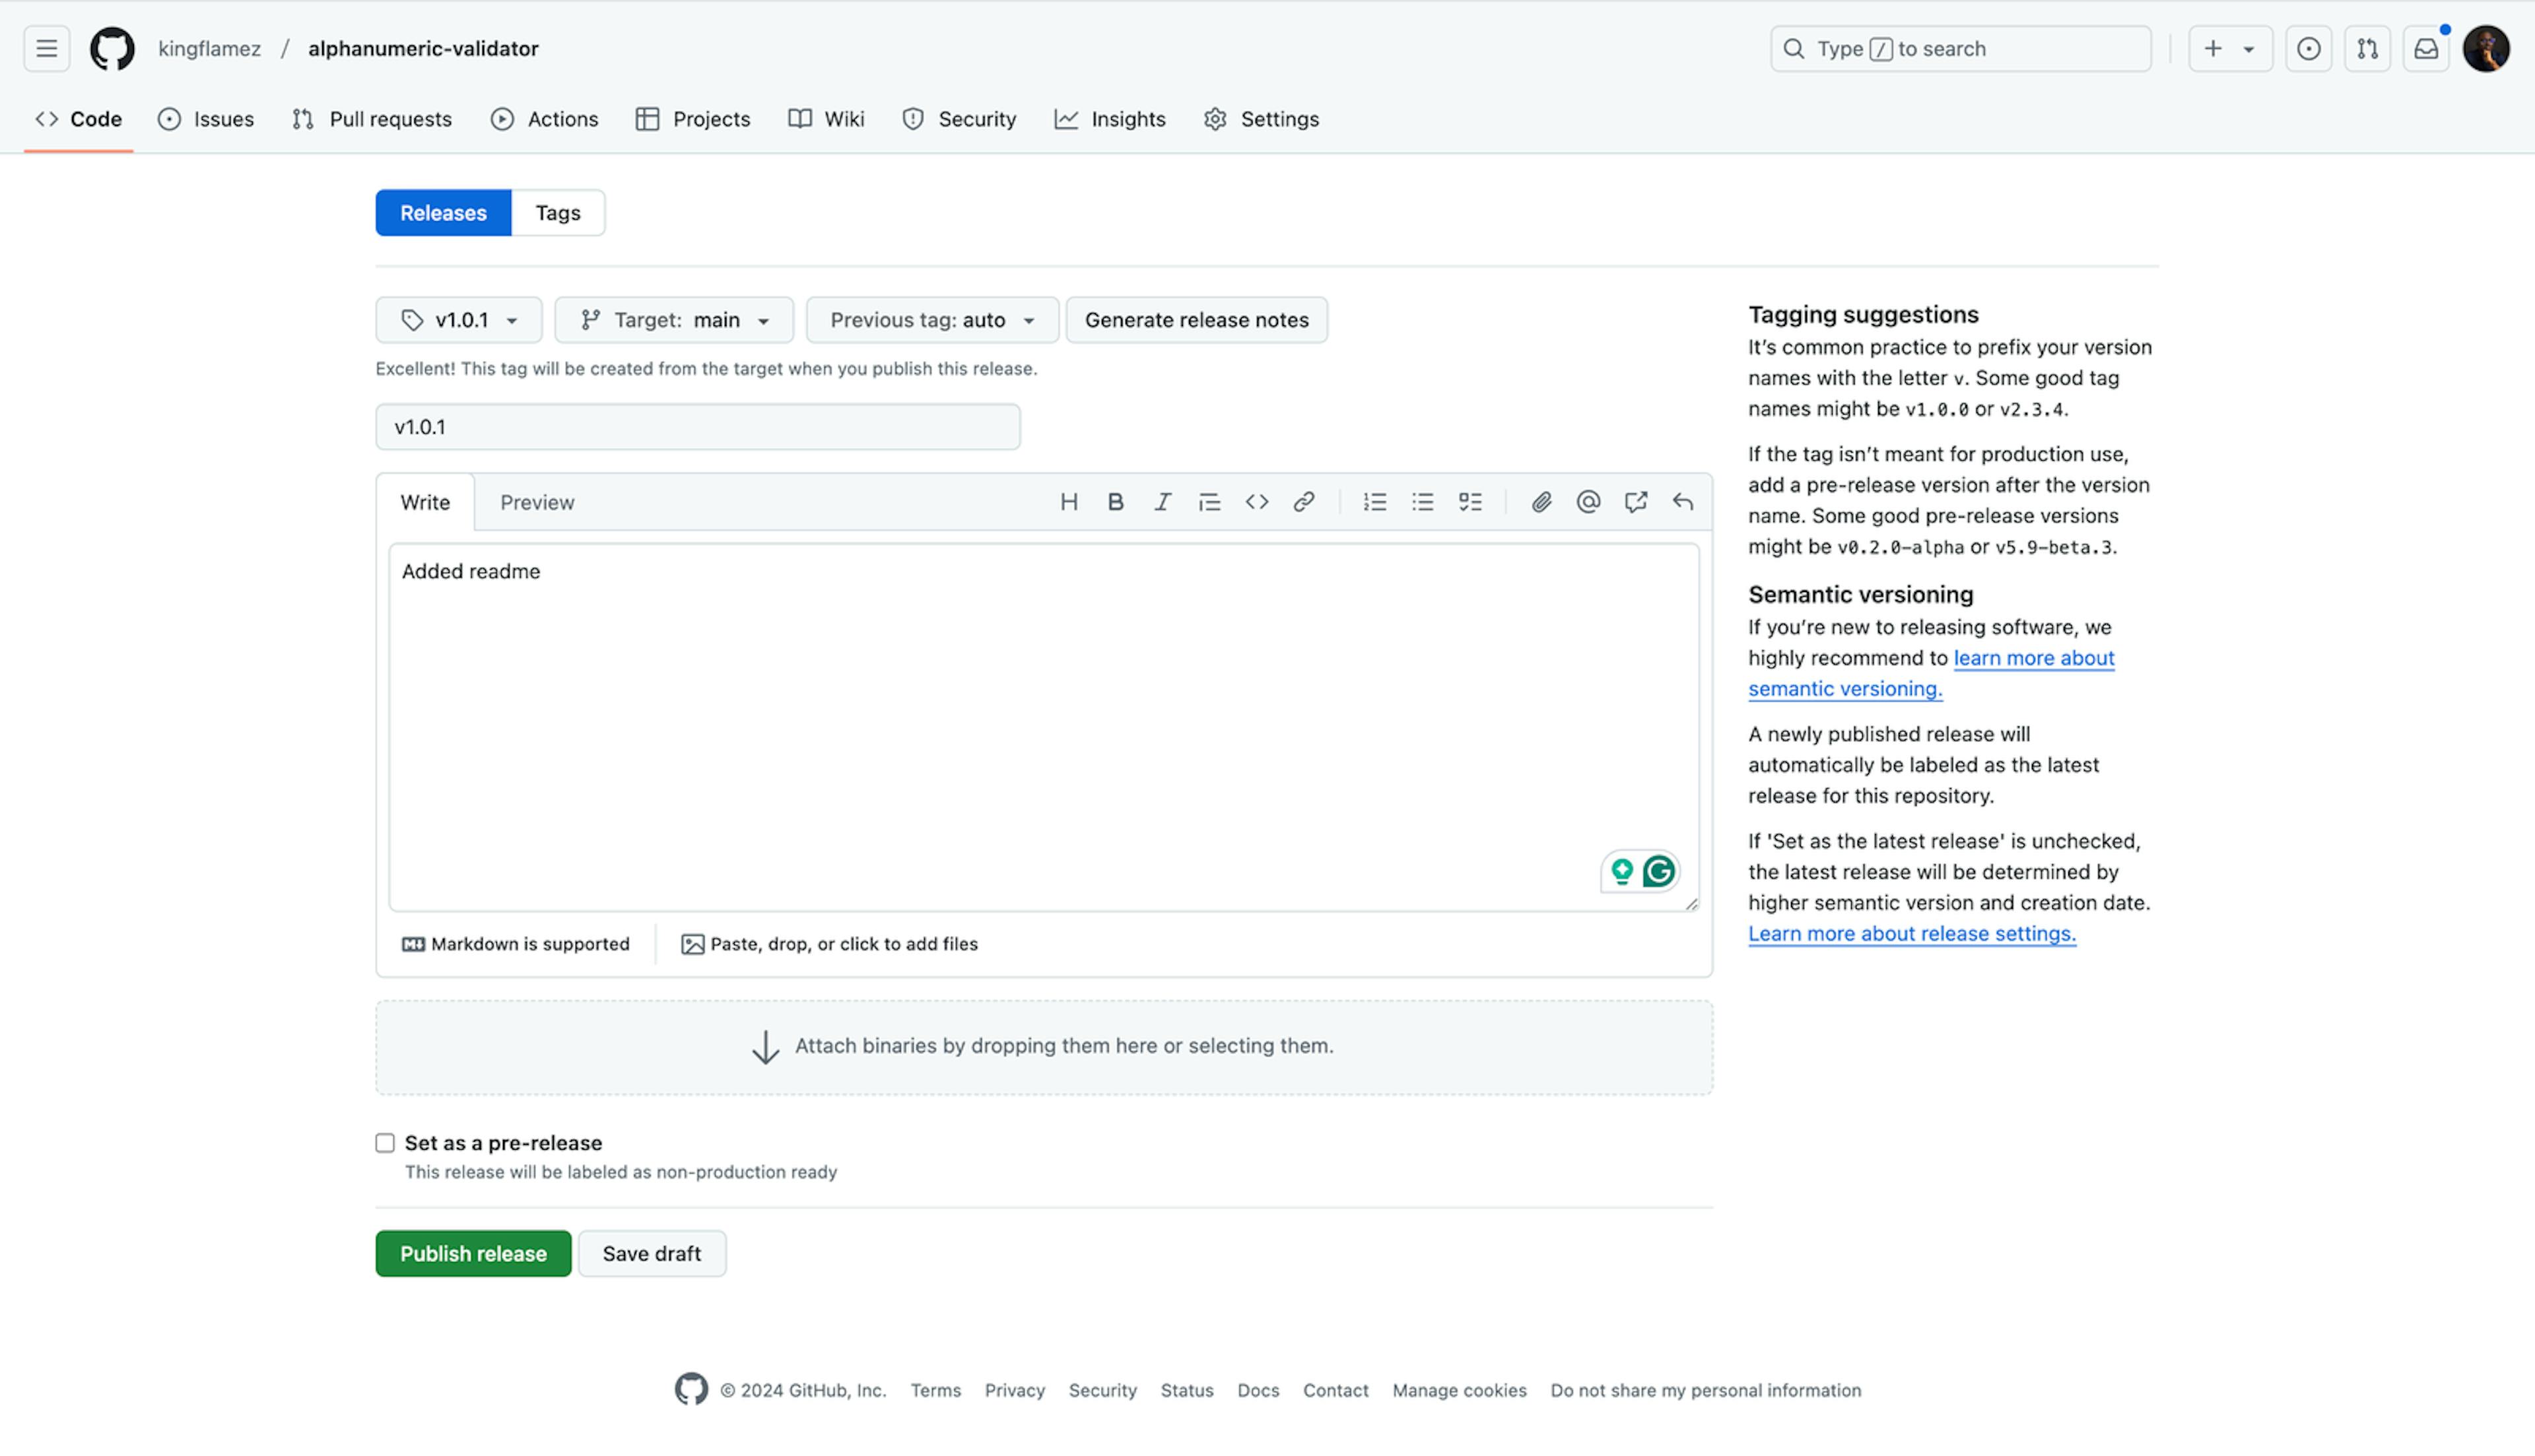Insert a task list
The image size is (2535, 1456).
pos(1469,502)
